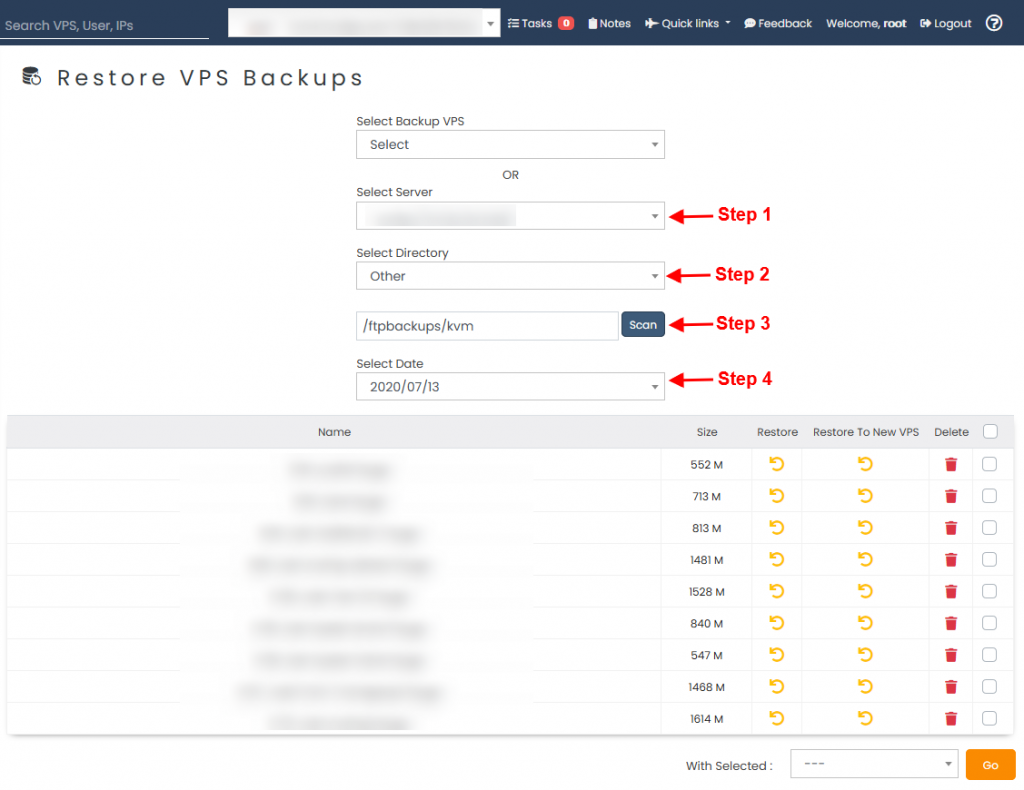The height and width of the screenshot is (790, 1024).
Task: Click Restore To New VPS icon for the 713 M backup
Action: click(865, 496)
